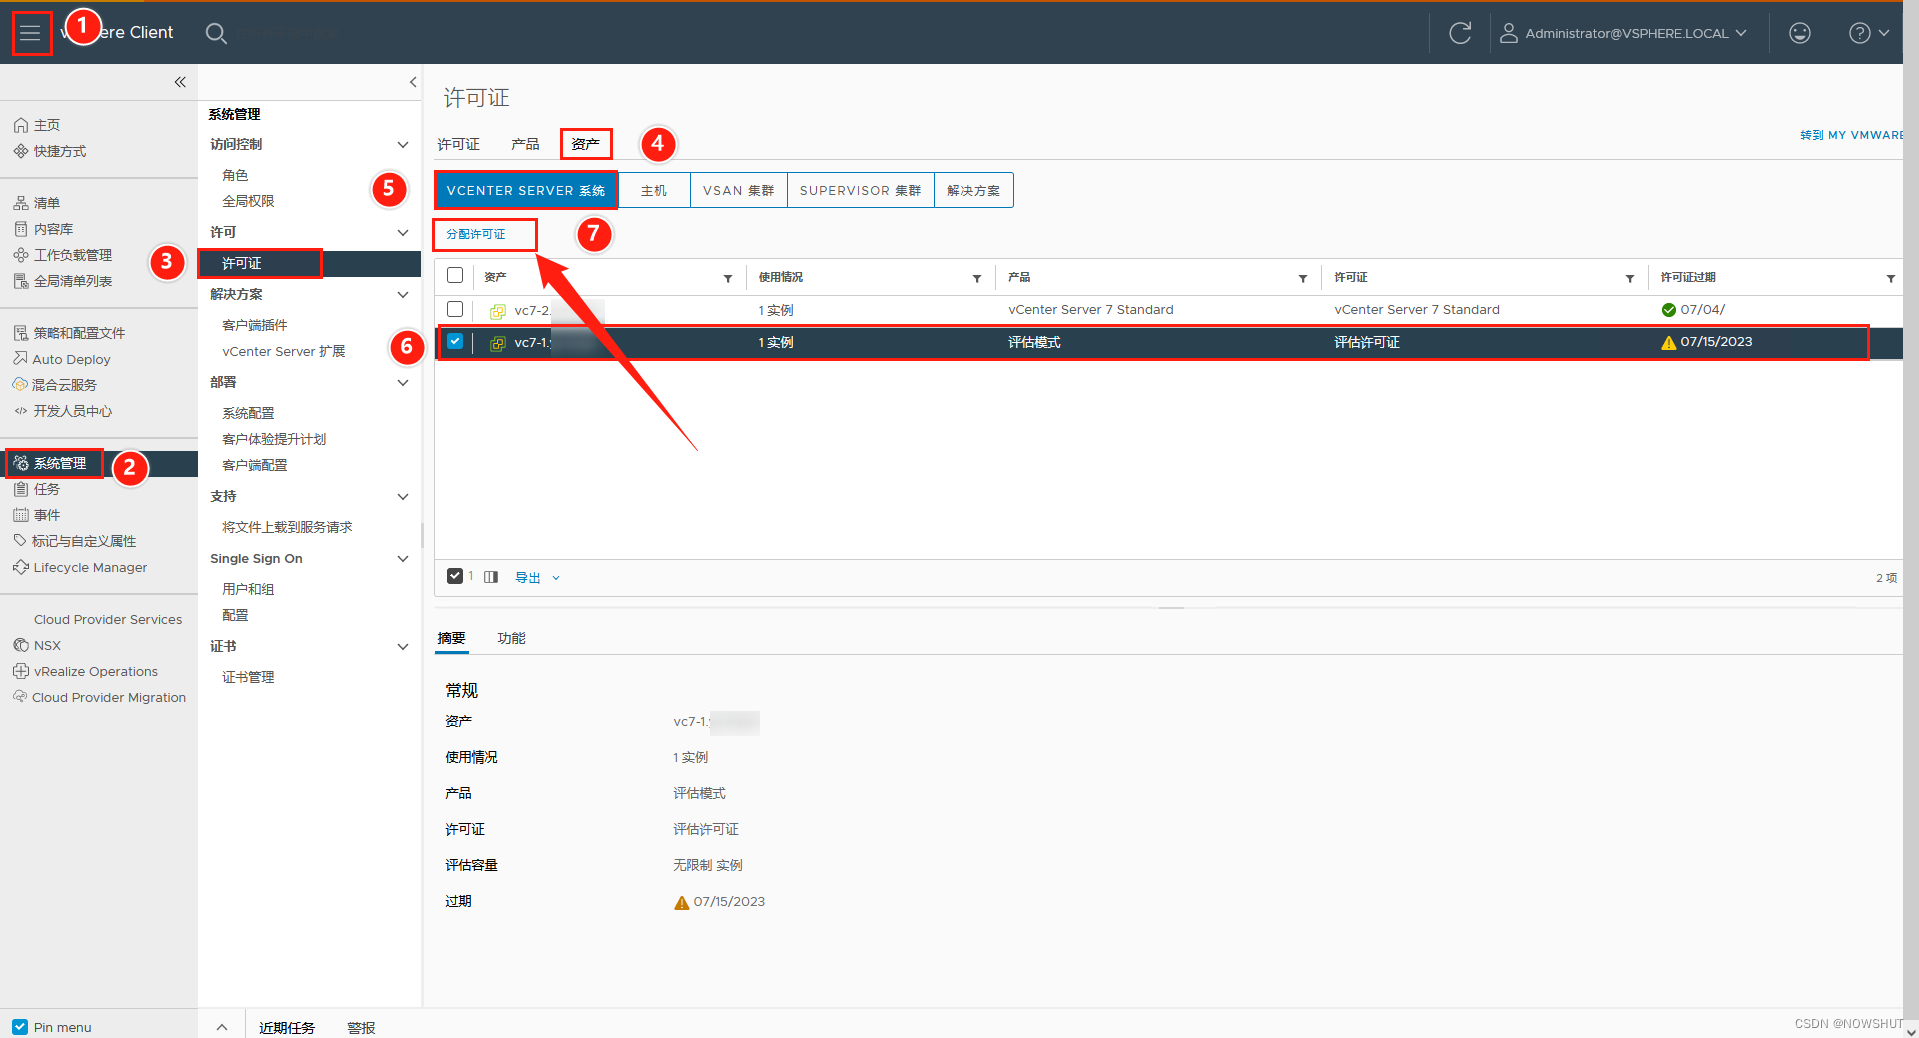Click the search magnifier icon

tap(215, 33)
